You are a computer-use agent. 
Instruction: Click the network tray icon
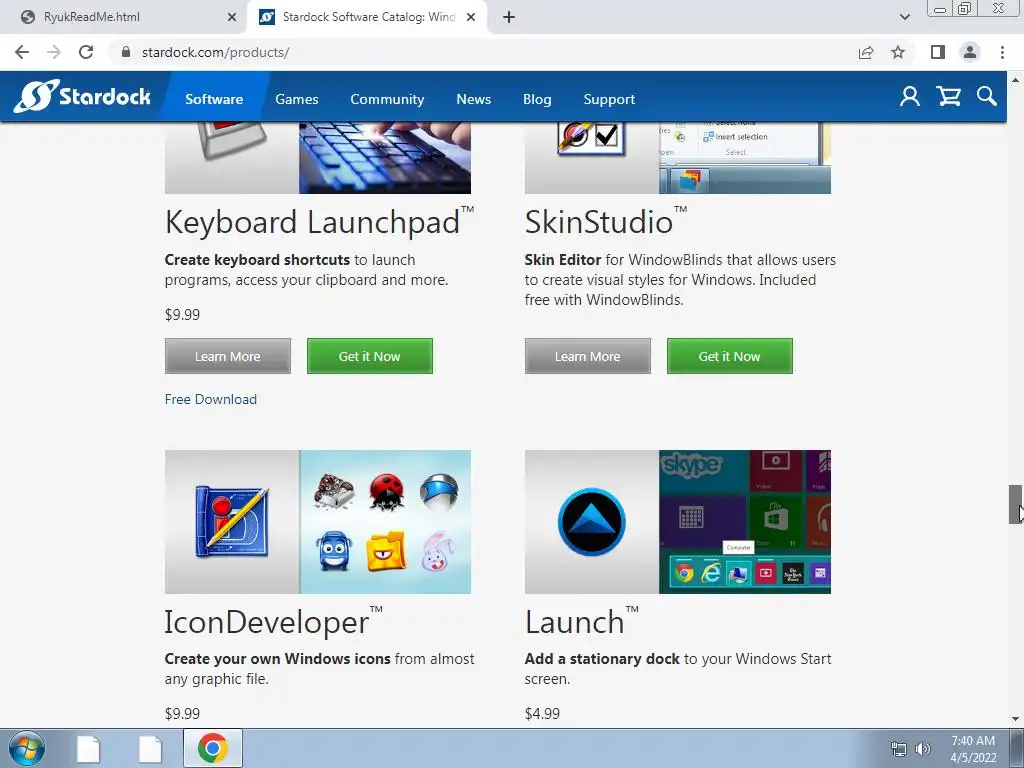tap(899, 749)
